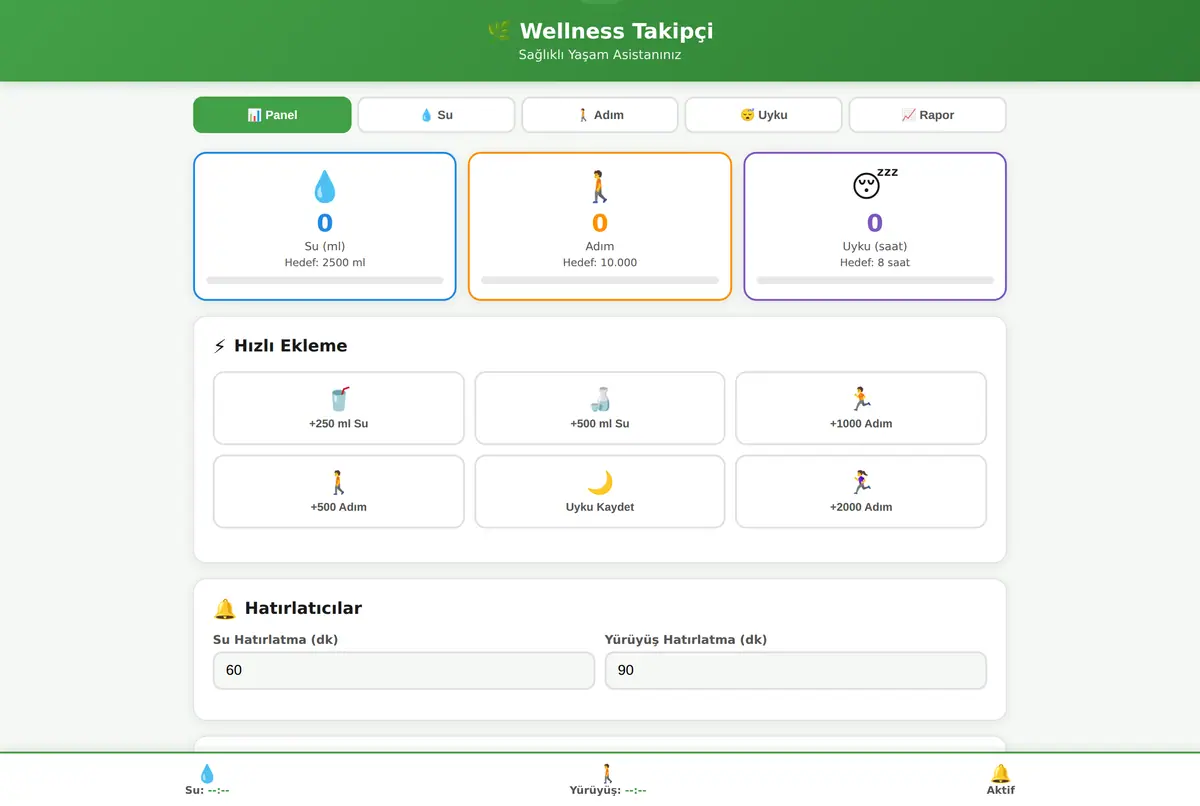Viewport: 1200px width, 806px height.
Task: Click the blue 0 value in Su card
Action: (325, 223)
